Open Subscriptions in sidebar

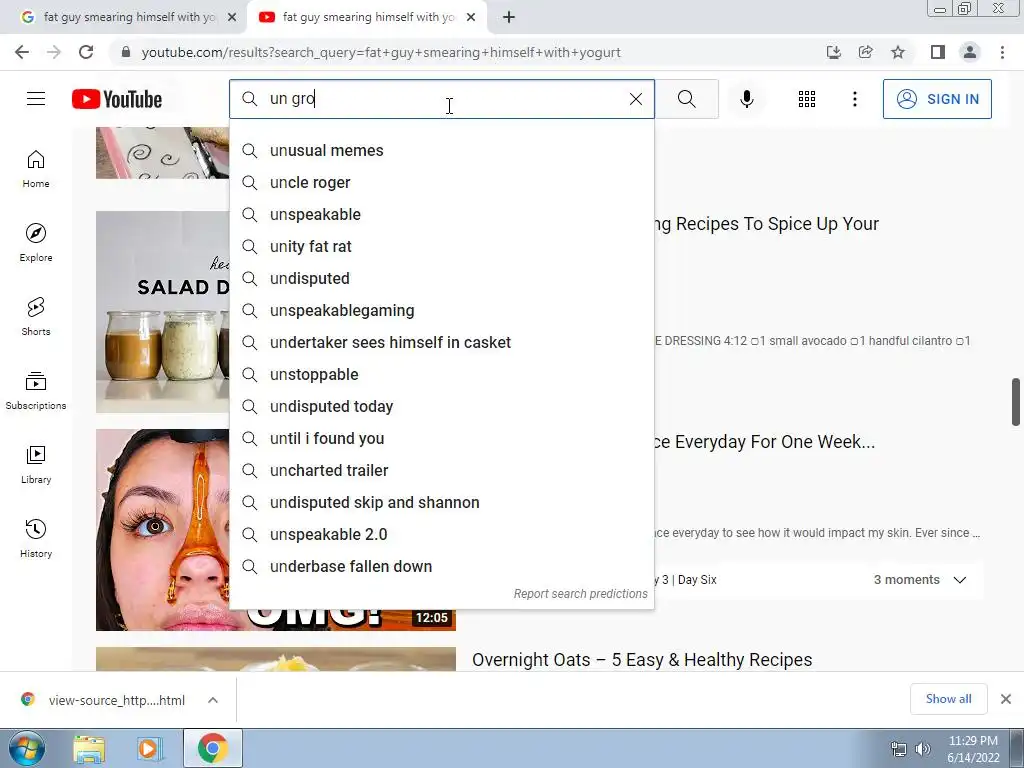click(36, 390)
